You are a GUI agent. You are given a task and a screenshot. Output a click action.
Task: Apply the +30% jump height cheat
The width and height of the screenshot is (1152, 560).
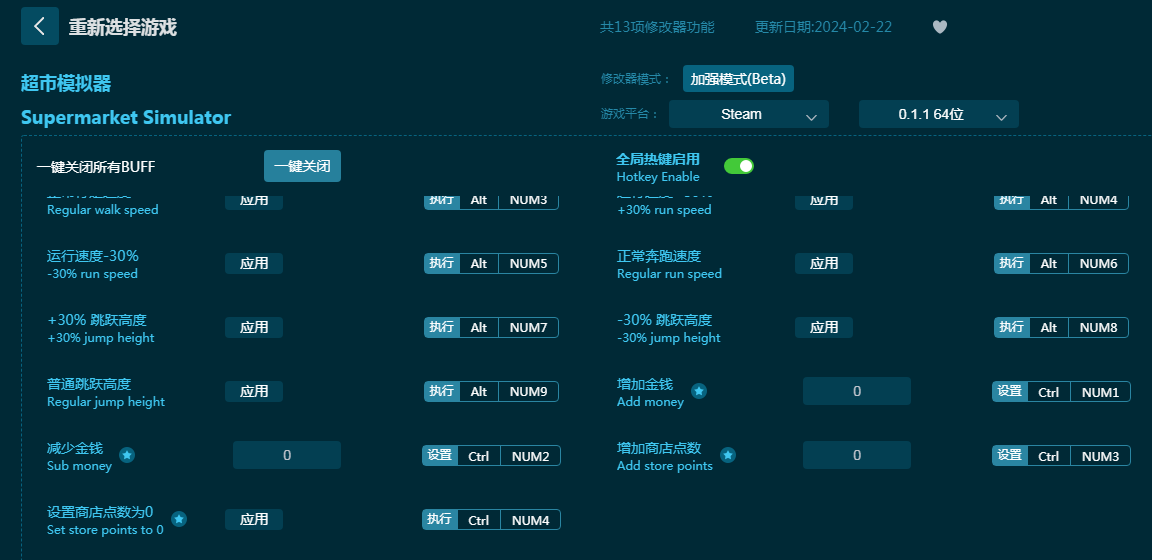pyautogui.click(x=253, y=327)
